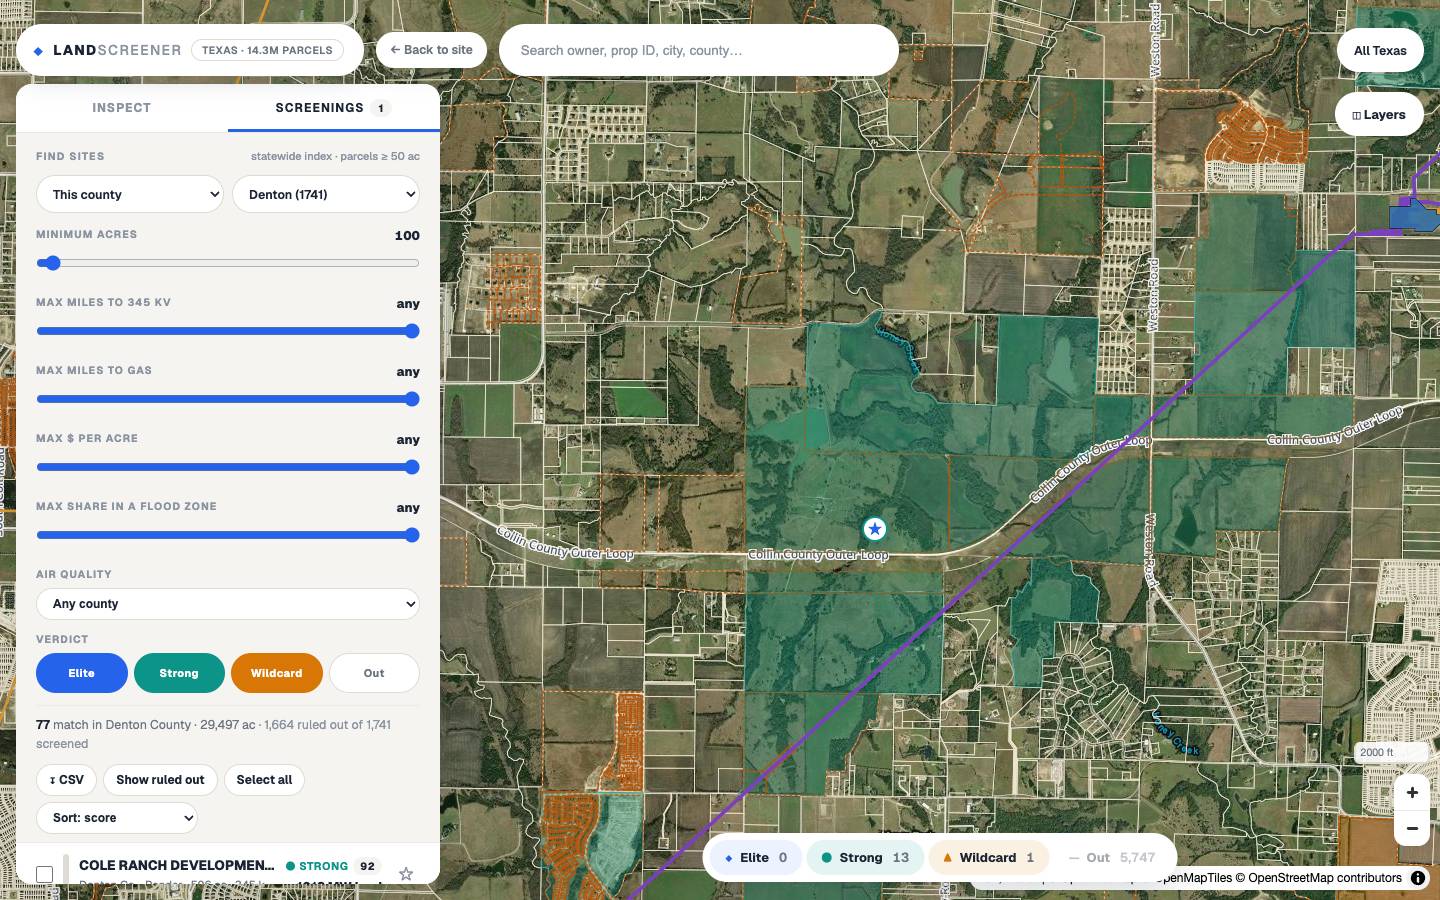
Task: Open the This county scope dropdown
Action: (130, 194)
